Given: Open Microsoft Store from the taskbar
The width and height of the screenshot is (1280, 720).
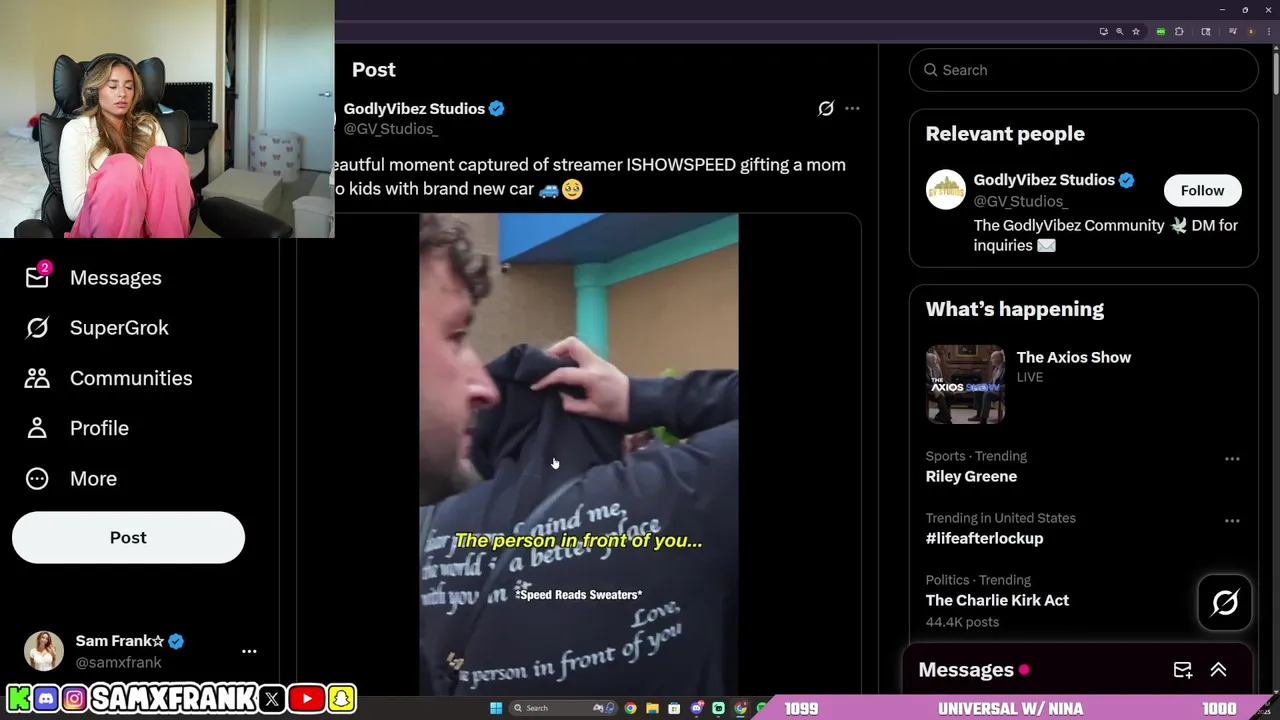Looking at the screenshot, I should (674, 708).
